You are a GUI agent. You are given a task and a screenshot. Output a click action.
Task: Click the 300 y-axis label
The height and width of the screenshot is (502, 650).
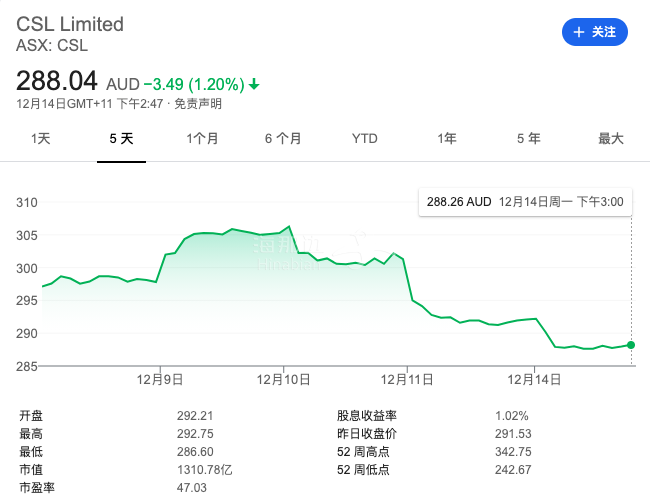pos(27,268)
